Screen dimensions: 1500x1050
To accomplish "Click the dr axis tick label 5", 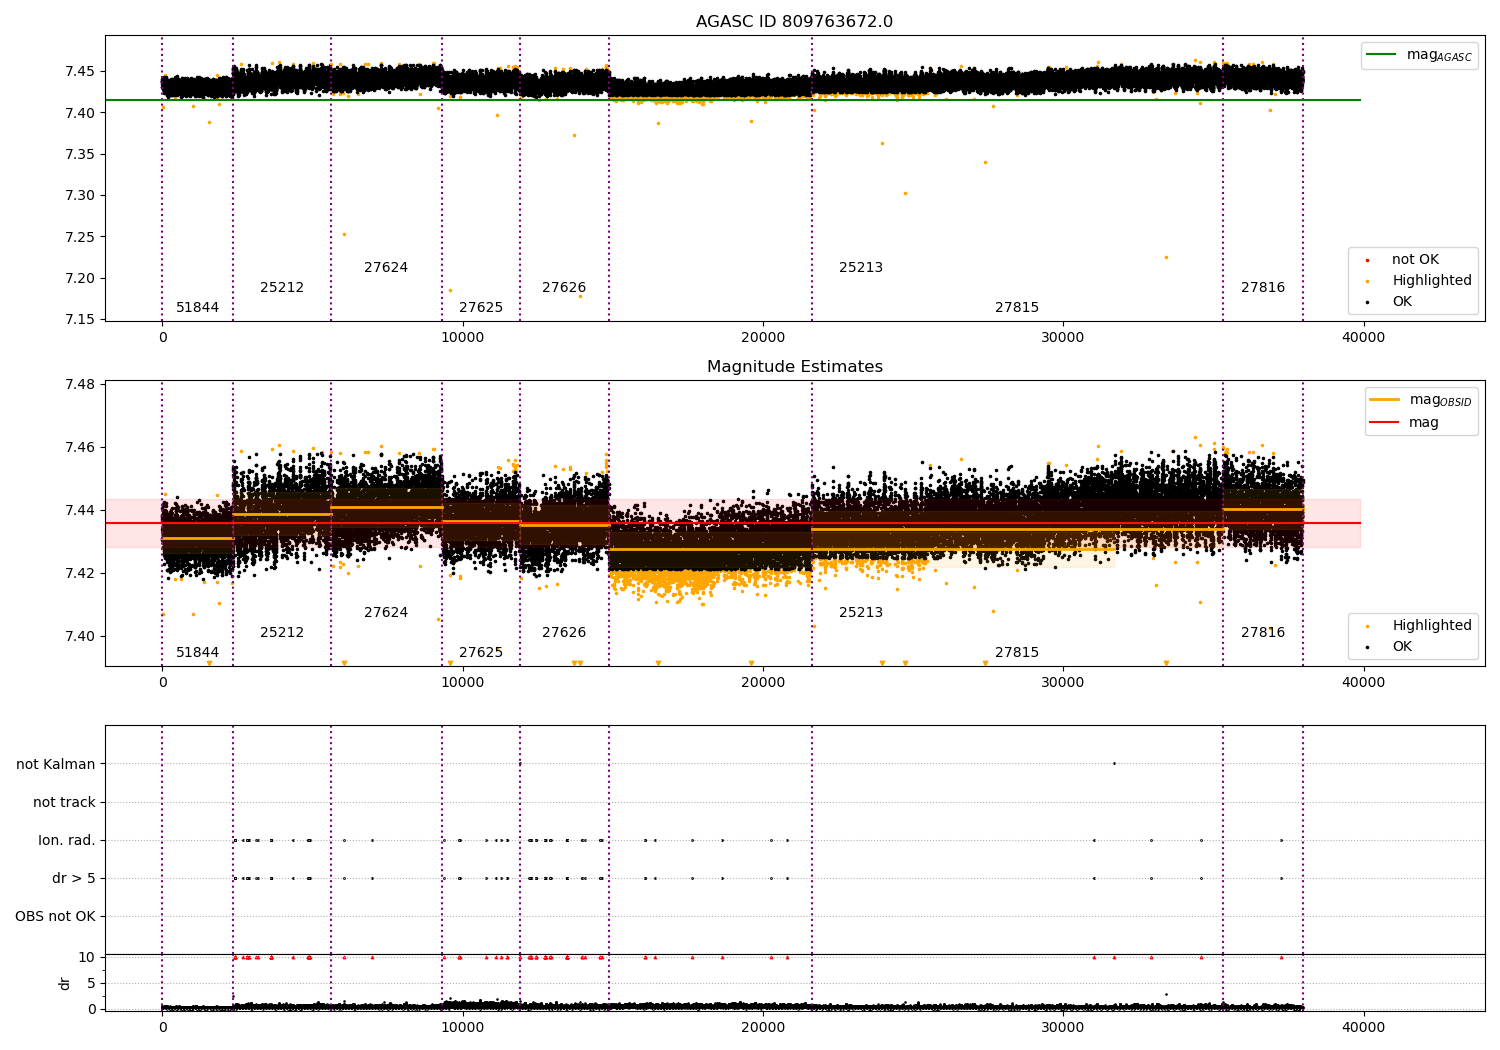I will tap(92, 984).
